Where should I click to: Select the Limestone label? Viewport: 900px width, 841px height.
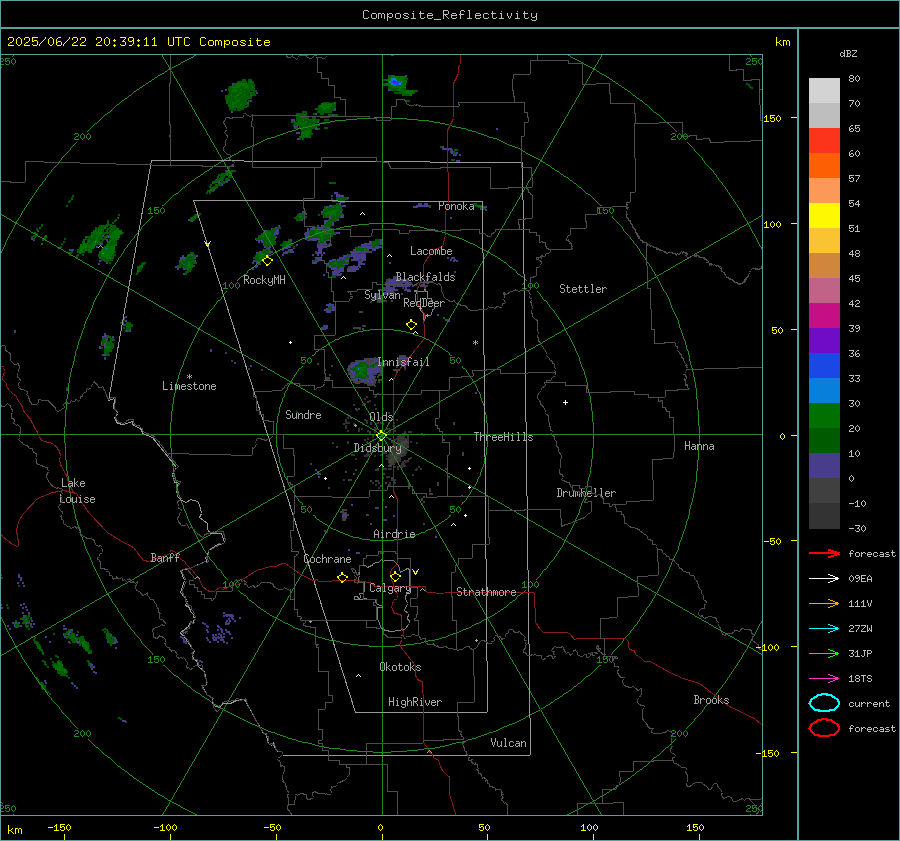click(189, 386)
